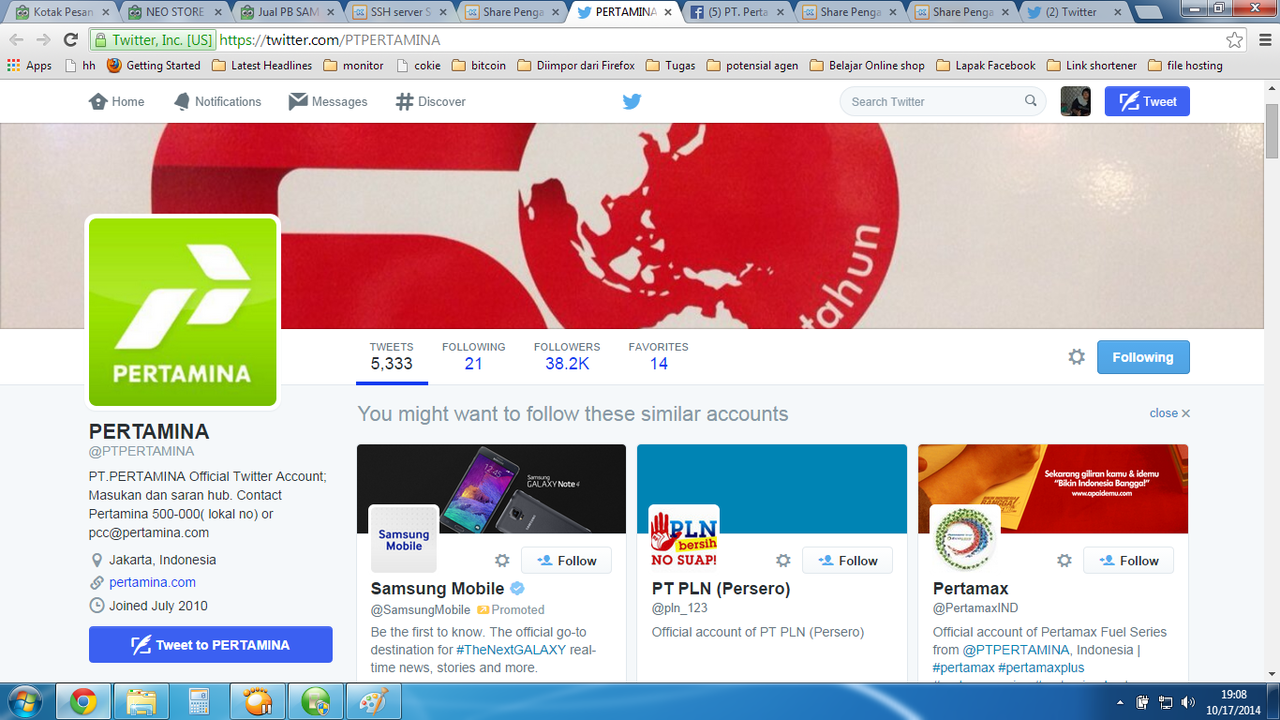Click Tweet to PERTAMINA button
This screenshot has width=1280, height=720.
click(x=211, y=645)
